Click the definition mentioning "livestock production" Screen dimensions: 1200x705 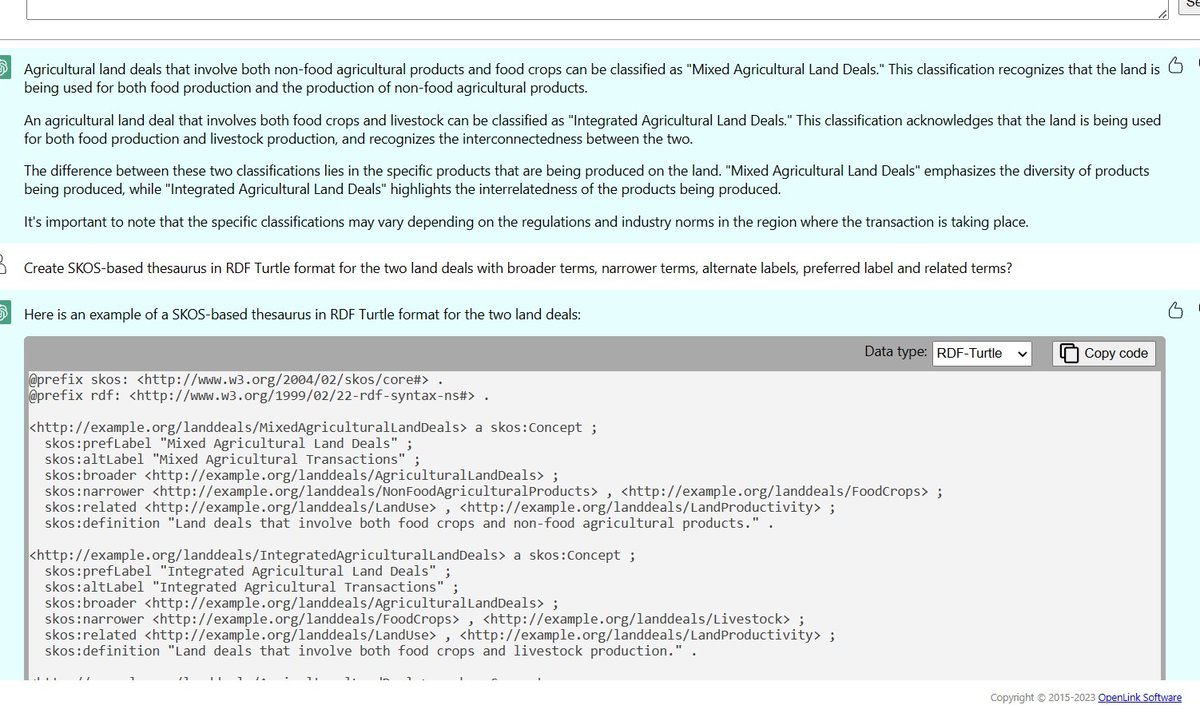click(370, 652)
